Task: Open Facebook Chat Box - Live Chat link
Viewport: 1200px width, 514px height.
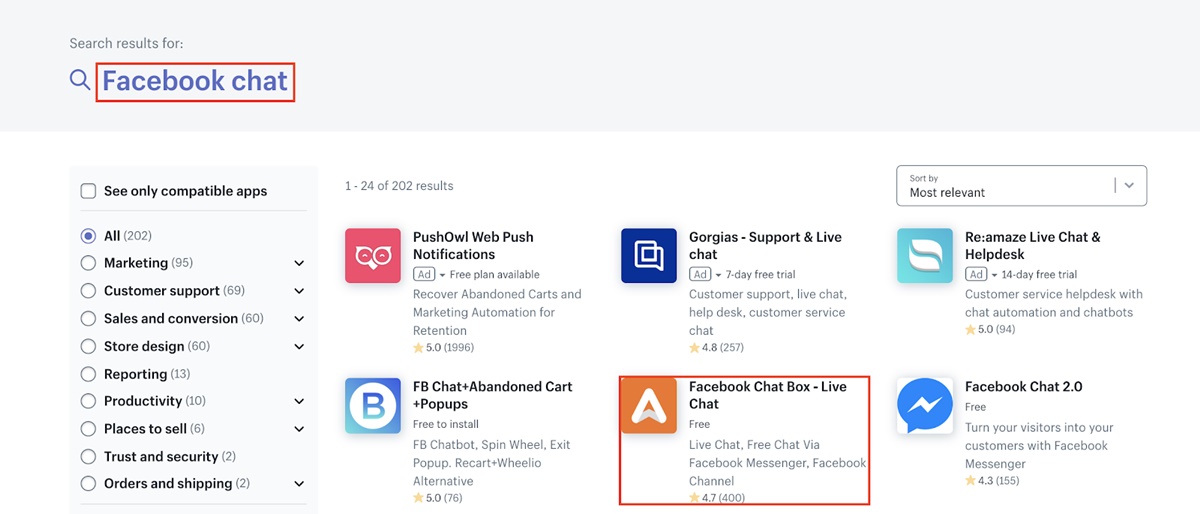Action: tap(767, 395)
